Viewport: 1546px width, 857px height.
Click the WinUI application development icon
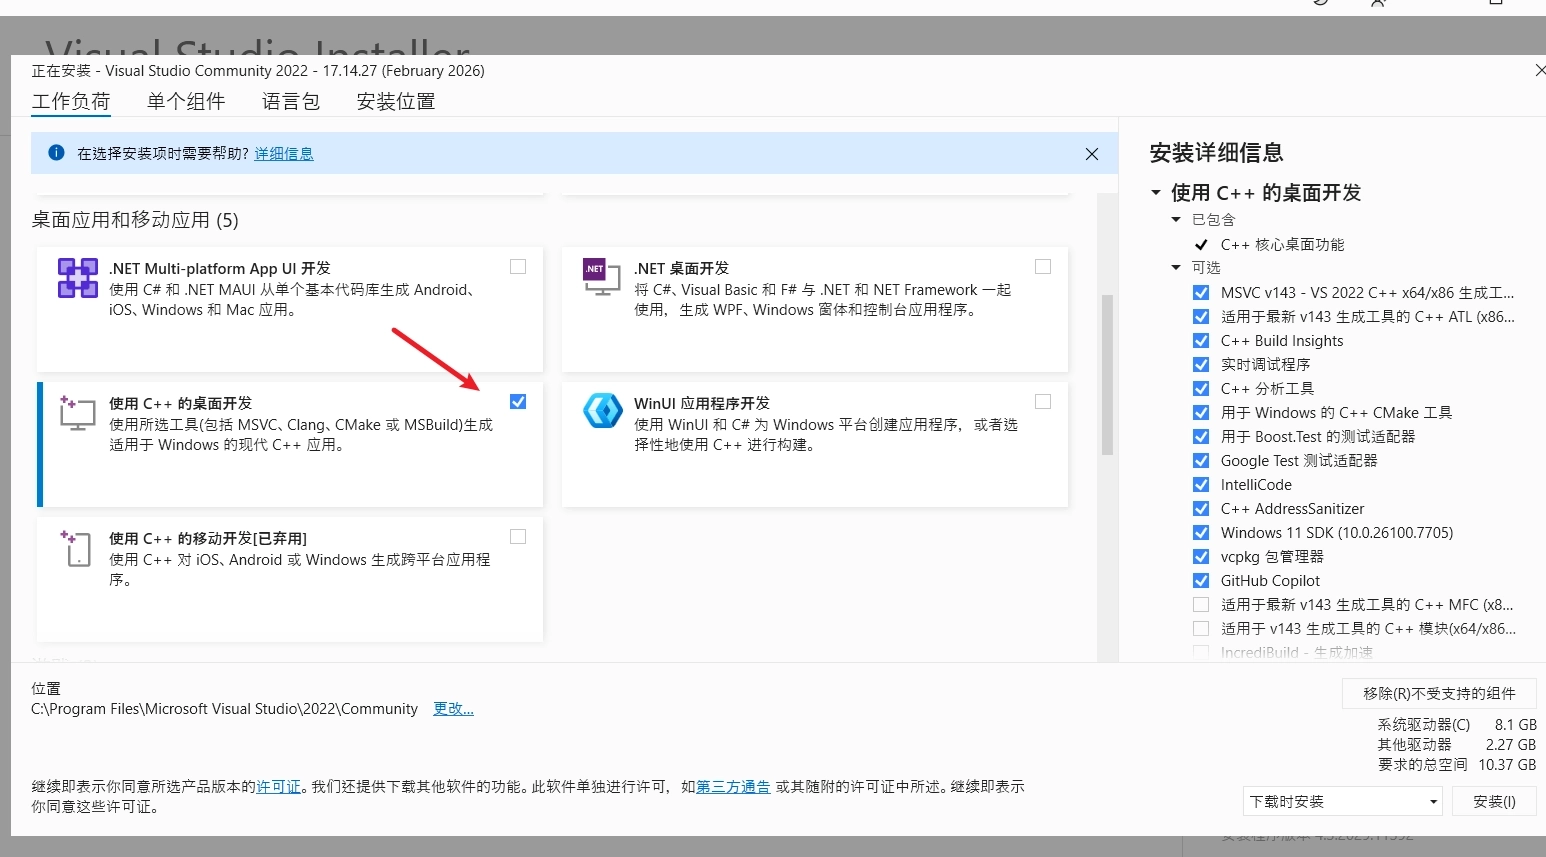[x=602, y=411]
